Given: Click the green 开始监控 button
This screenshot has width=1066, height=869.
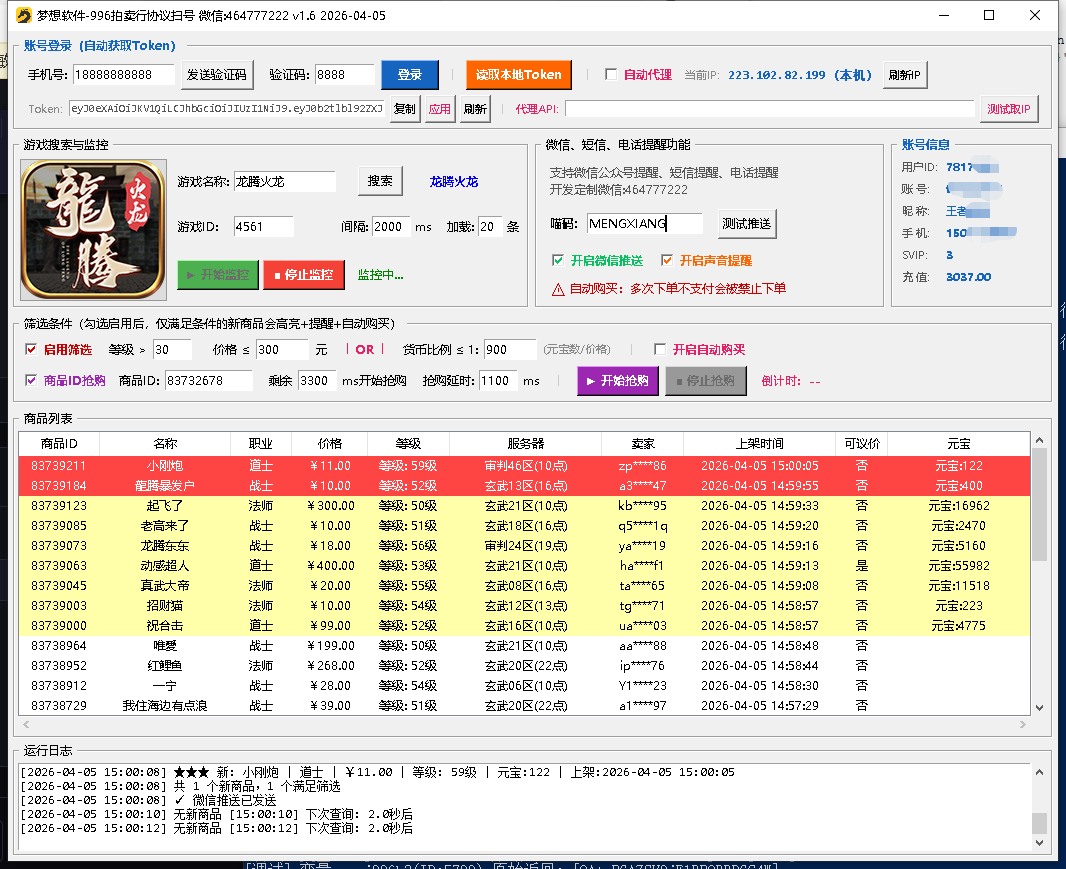Looking at the screenshot, I should point(218,275).
